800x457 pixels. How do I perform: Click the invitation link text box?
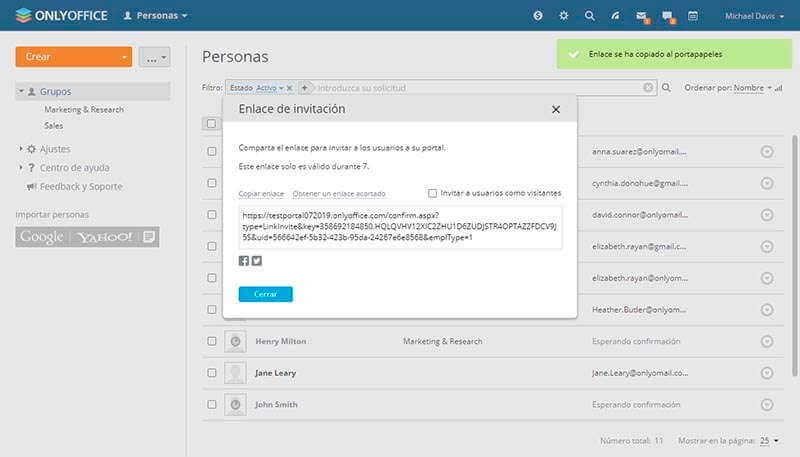[x=400, y=228]
